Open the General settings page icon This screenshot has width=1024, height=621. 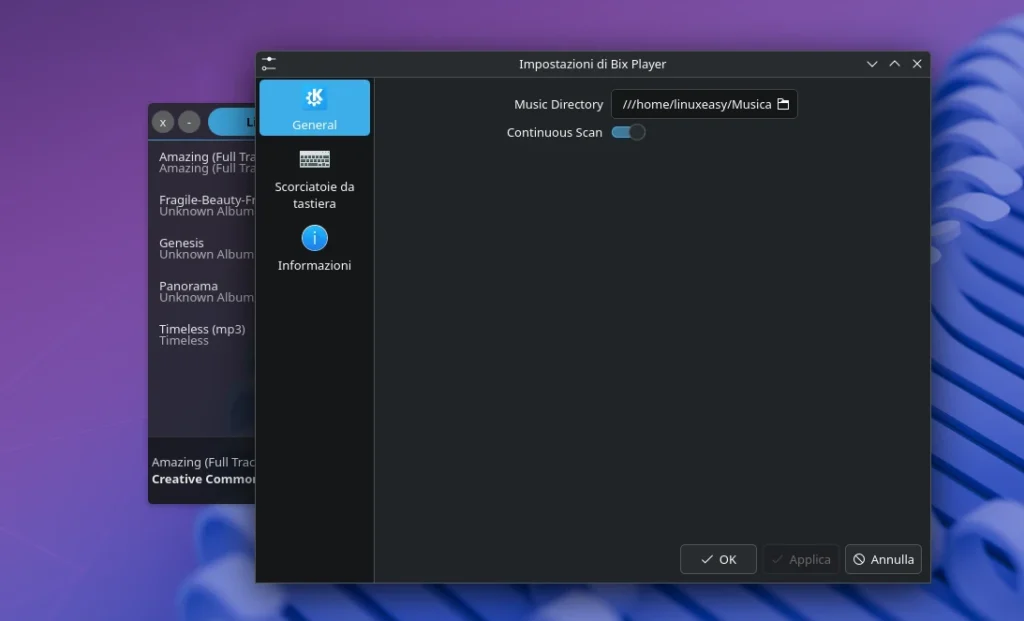[x=314, y=97]
